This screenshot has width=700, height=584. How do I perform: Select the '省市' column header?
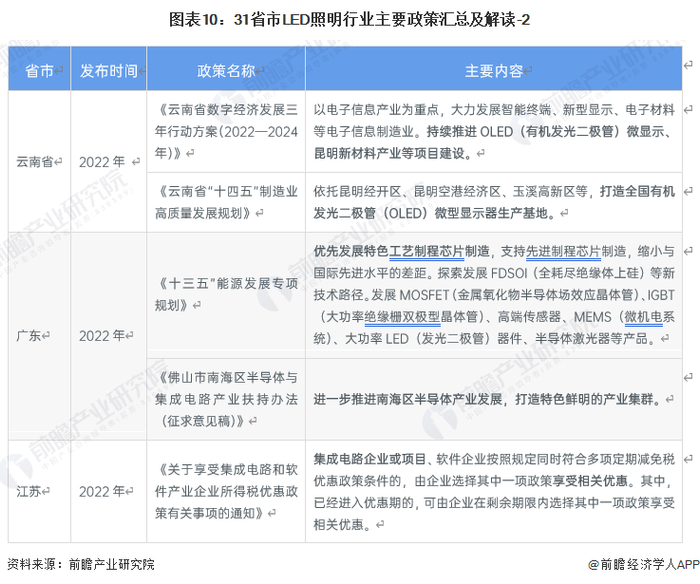pos(39,70)
